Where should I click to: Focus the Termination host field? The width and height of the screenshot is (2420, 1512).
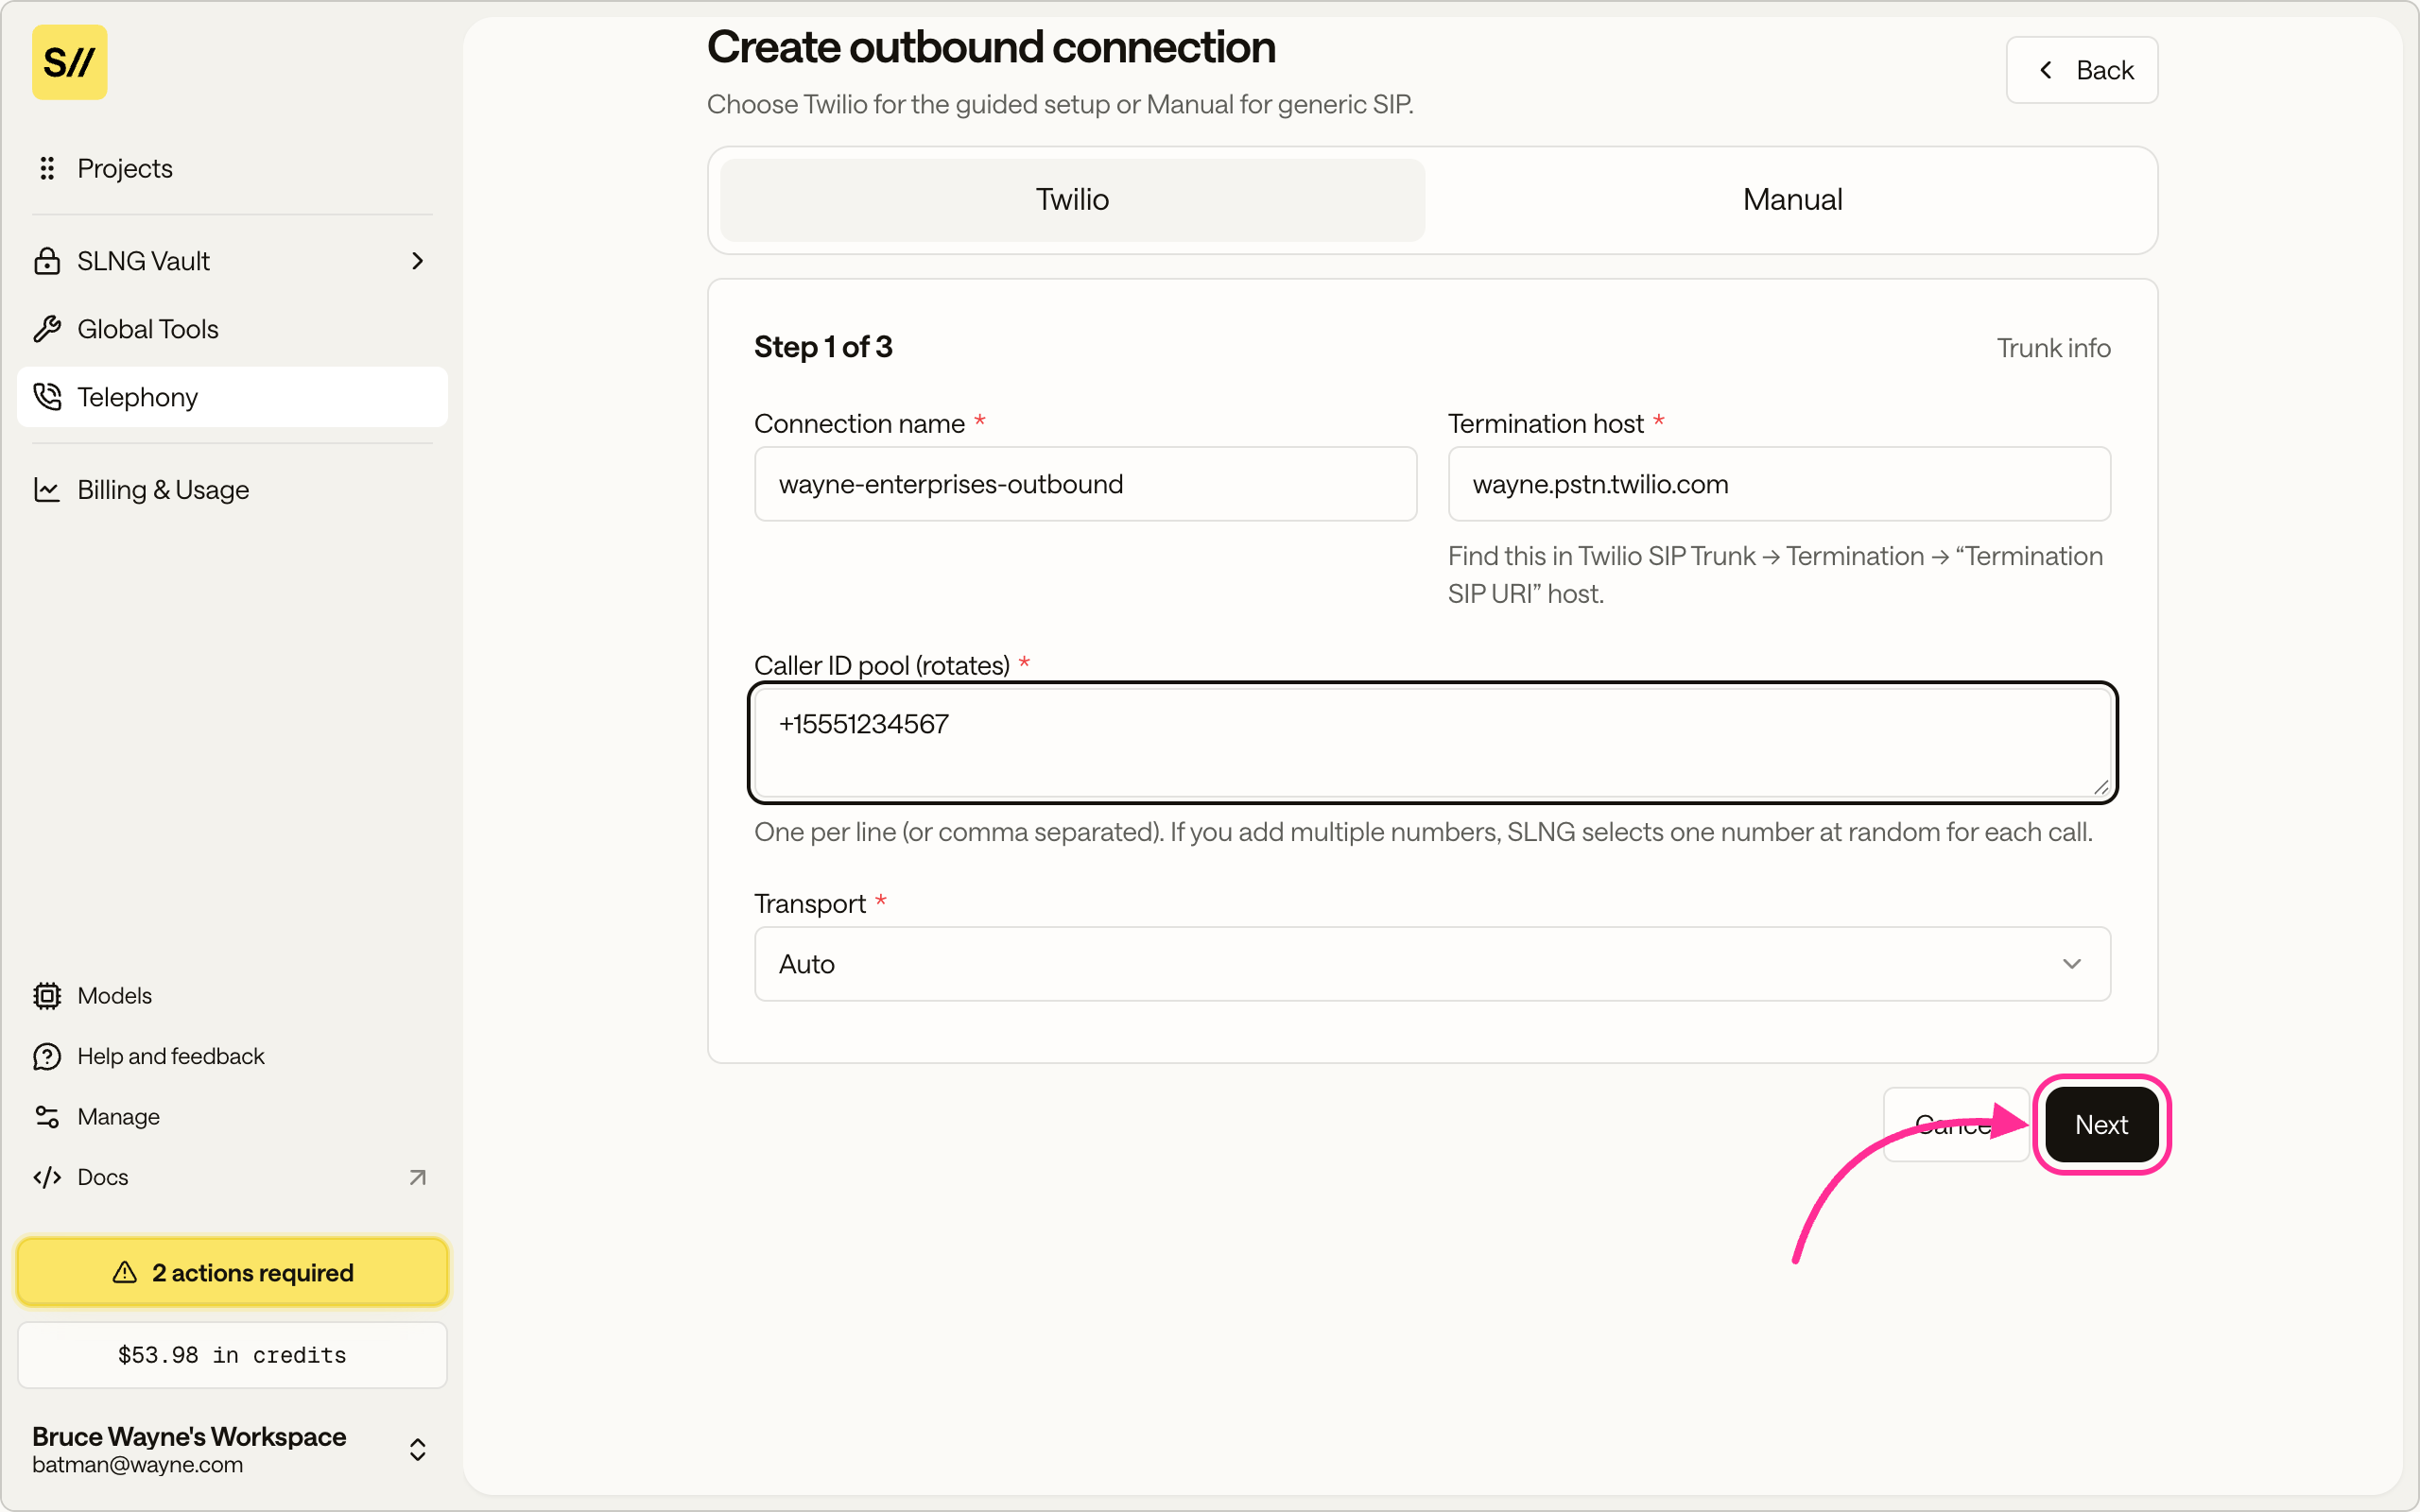(1779, 484)
